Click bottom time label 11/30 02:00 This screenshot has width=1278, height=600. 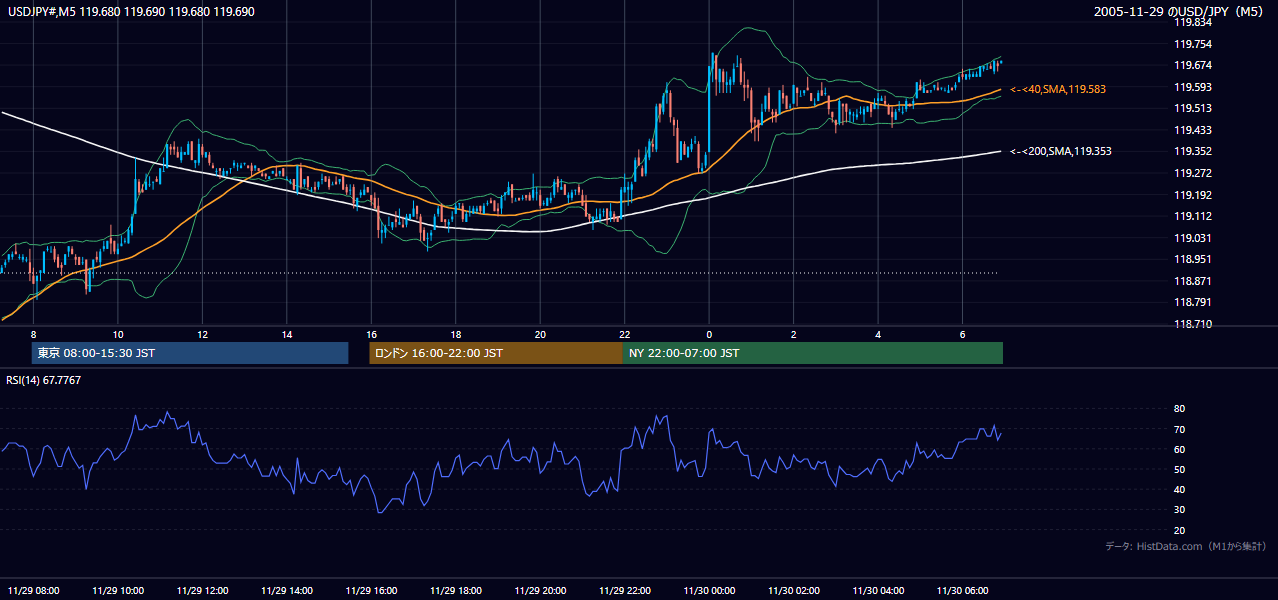tap(793, 590)
